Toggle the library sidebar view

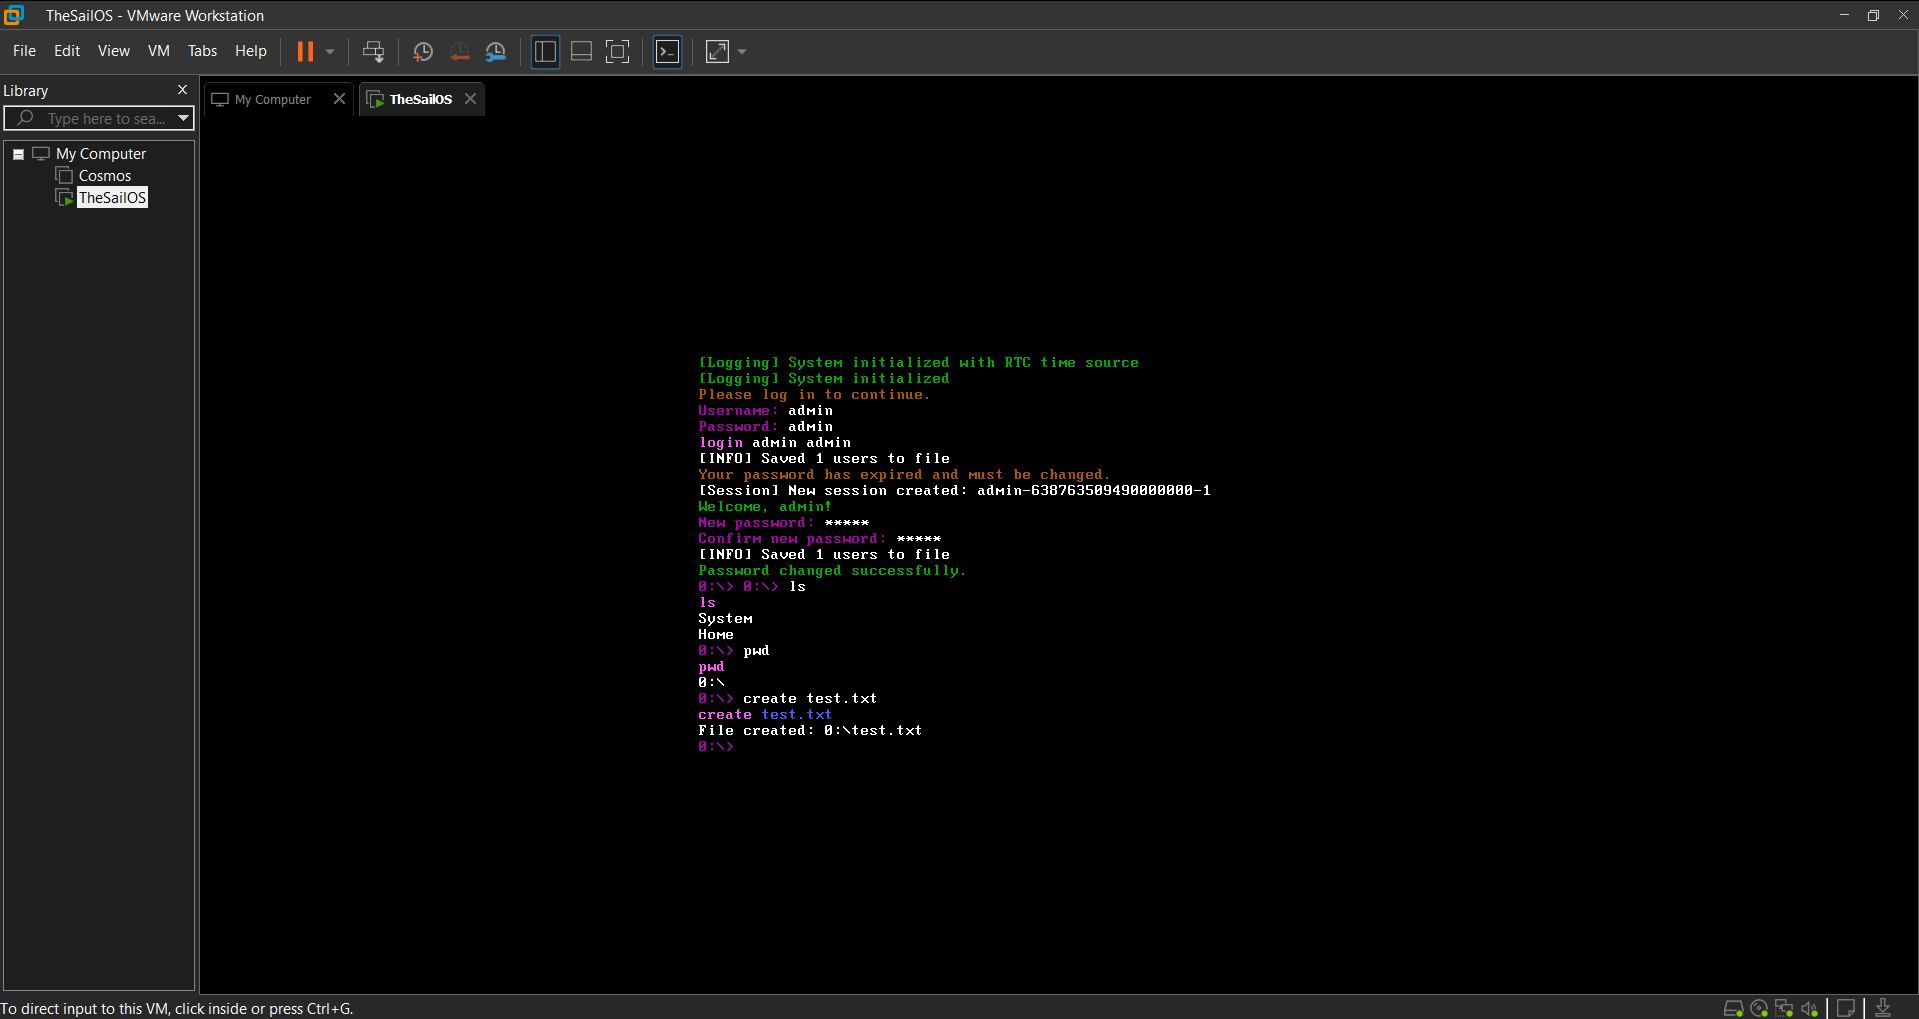(x=545, y=52)
